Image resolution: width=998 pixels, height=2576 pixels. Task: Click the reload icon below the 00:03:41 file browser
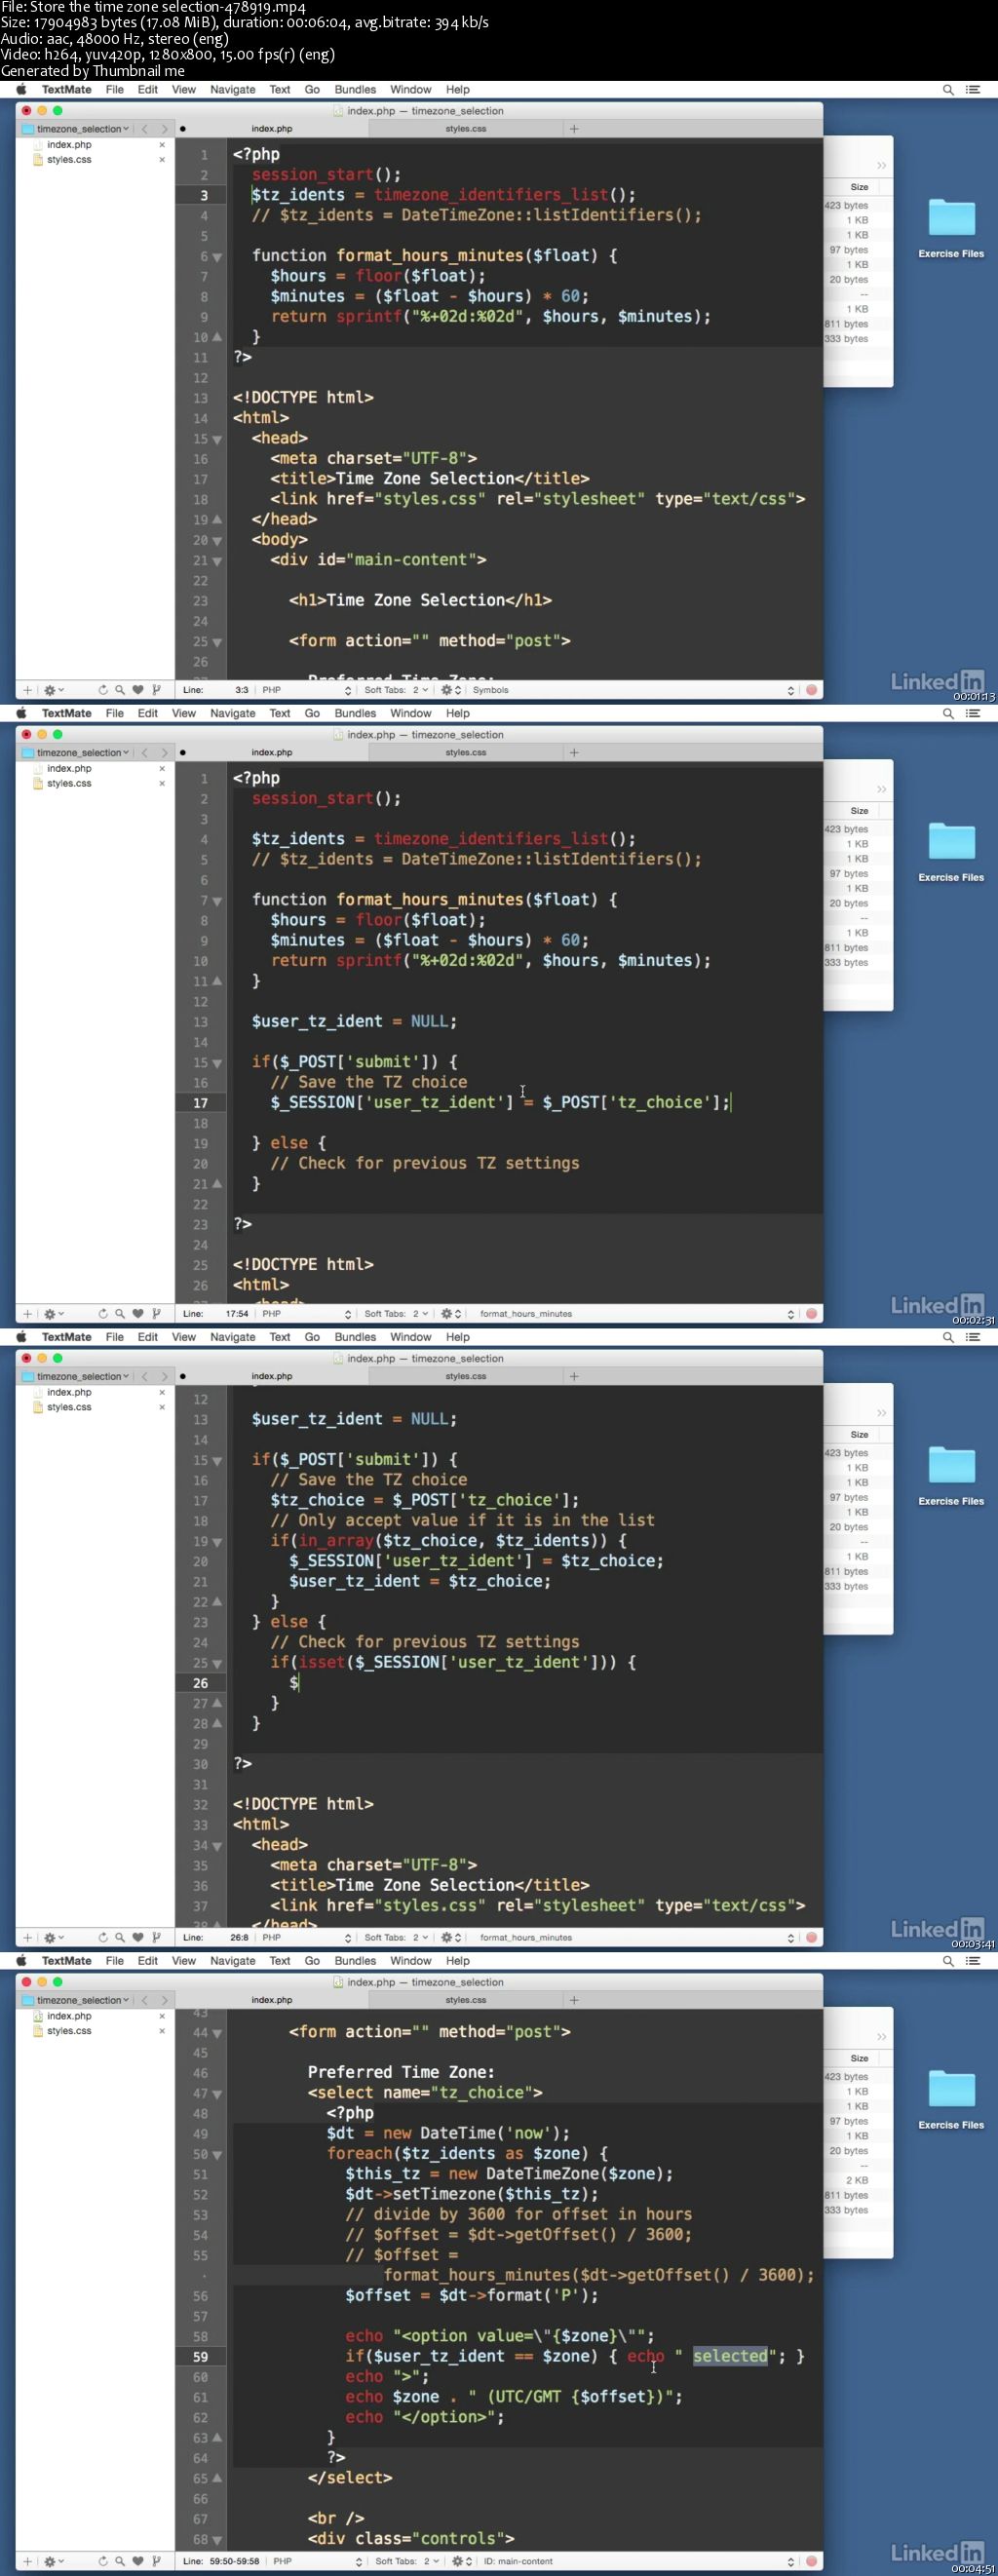click(x=102, y=1938)
